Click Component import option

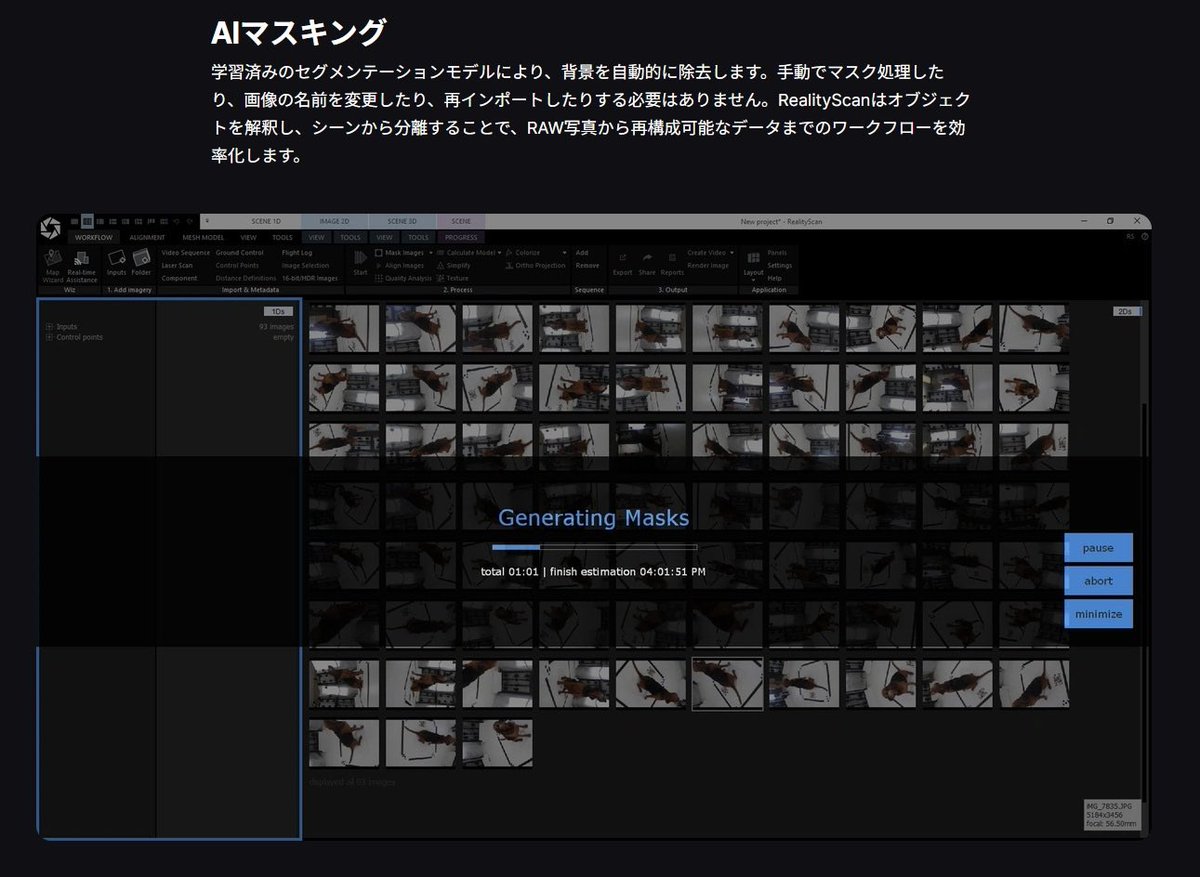click(x=179, y=278)
